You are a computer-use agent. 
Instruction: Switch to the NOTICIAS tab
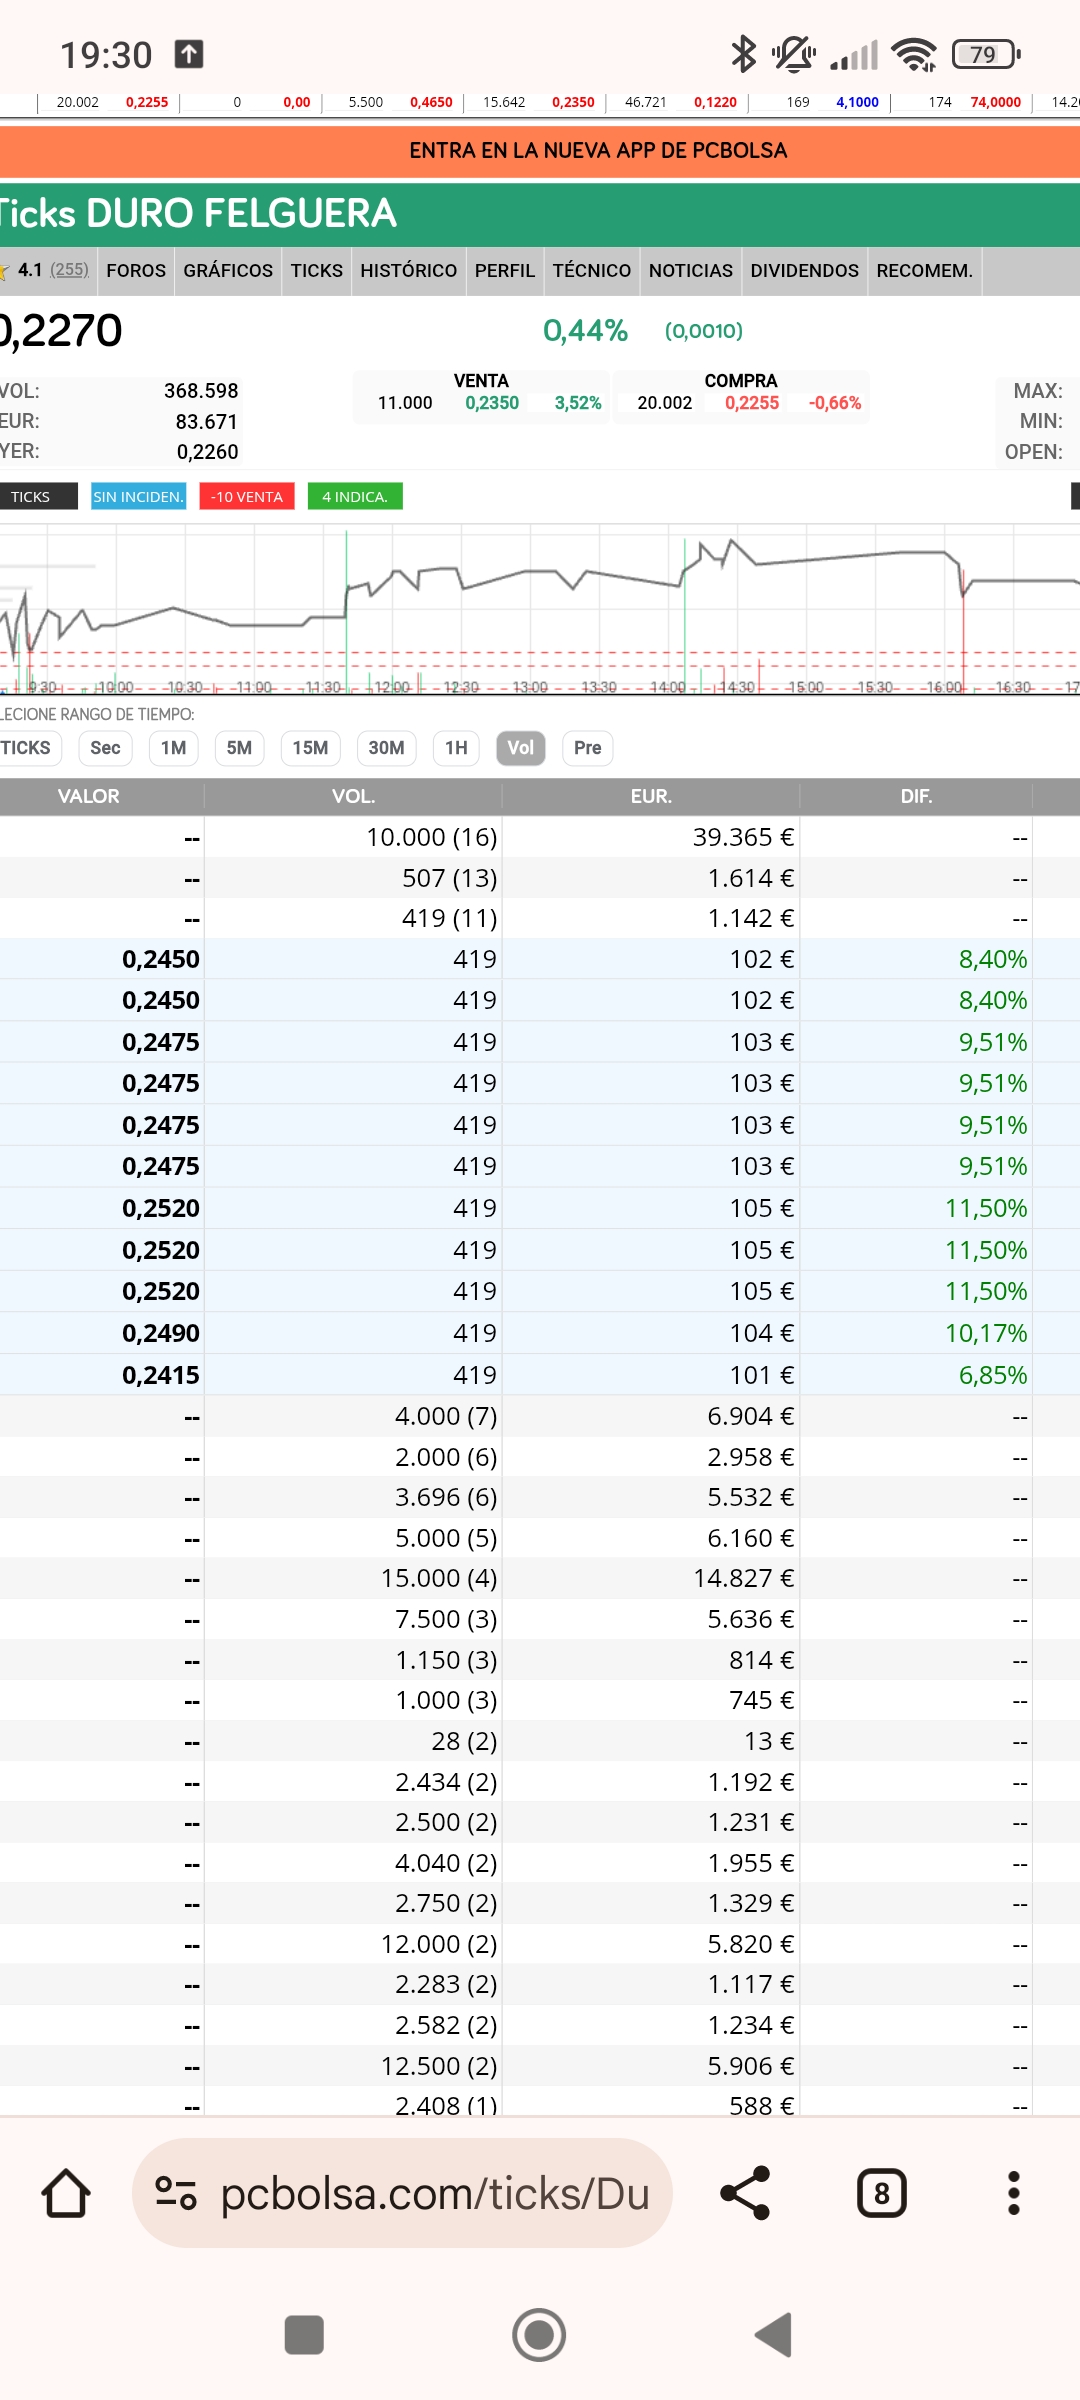(691, 271)
